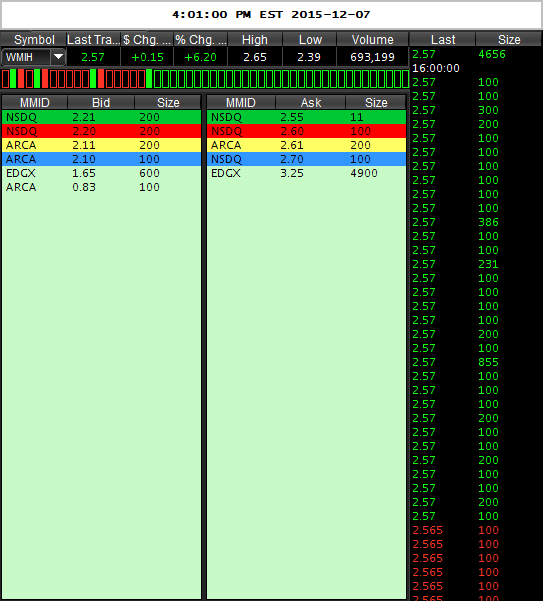Select the volume value 693,199
This screenshot has width=543, height=601.
(372, 57)
